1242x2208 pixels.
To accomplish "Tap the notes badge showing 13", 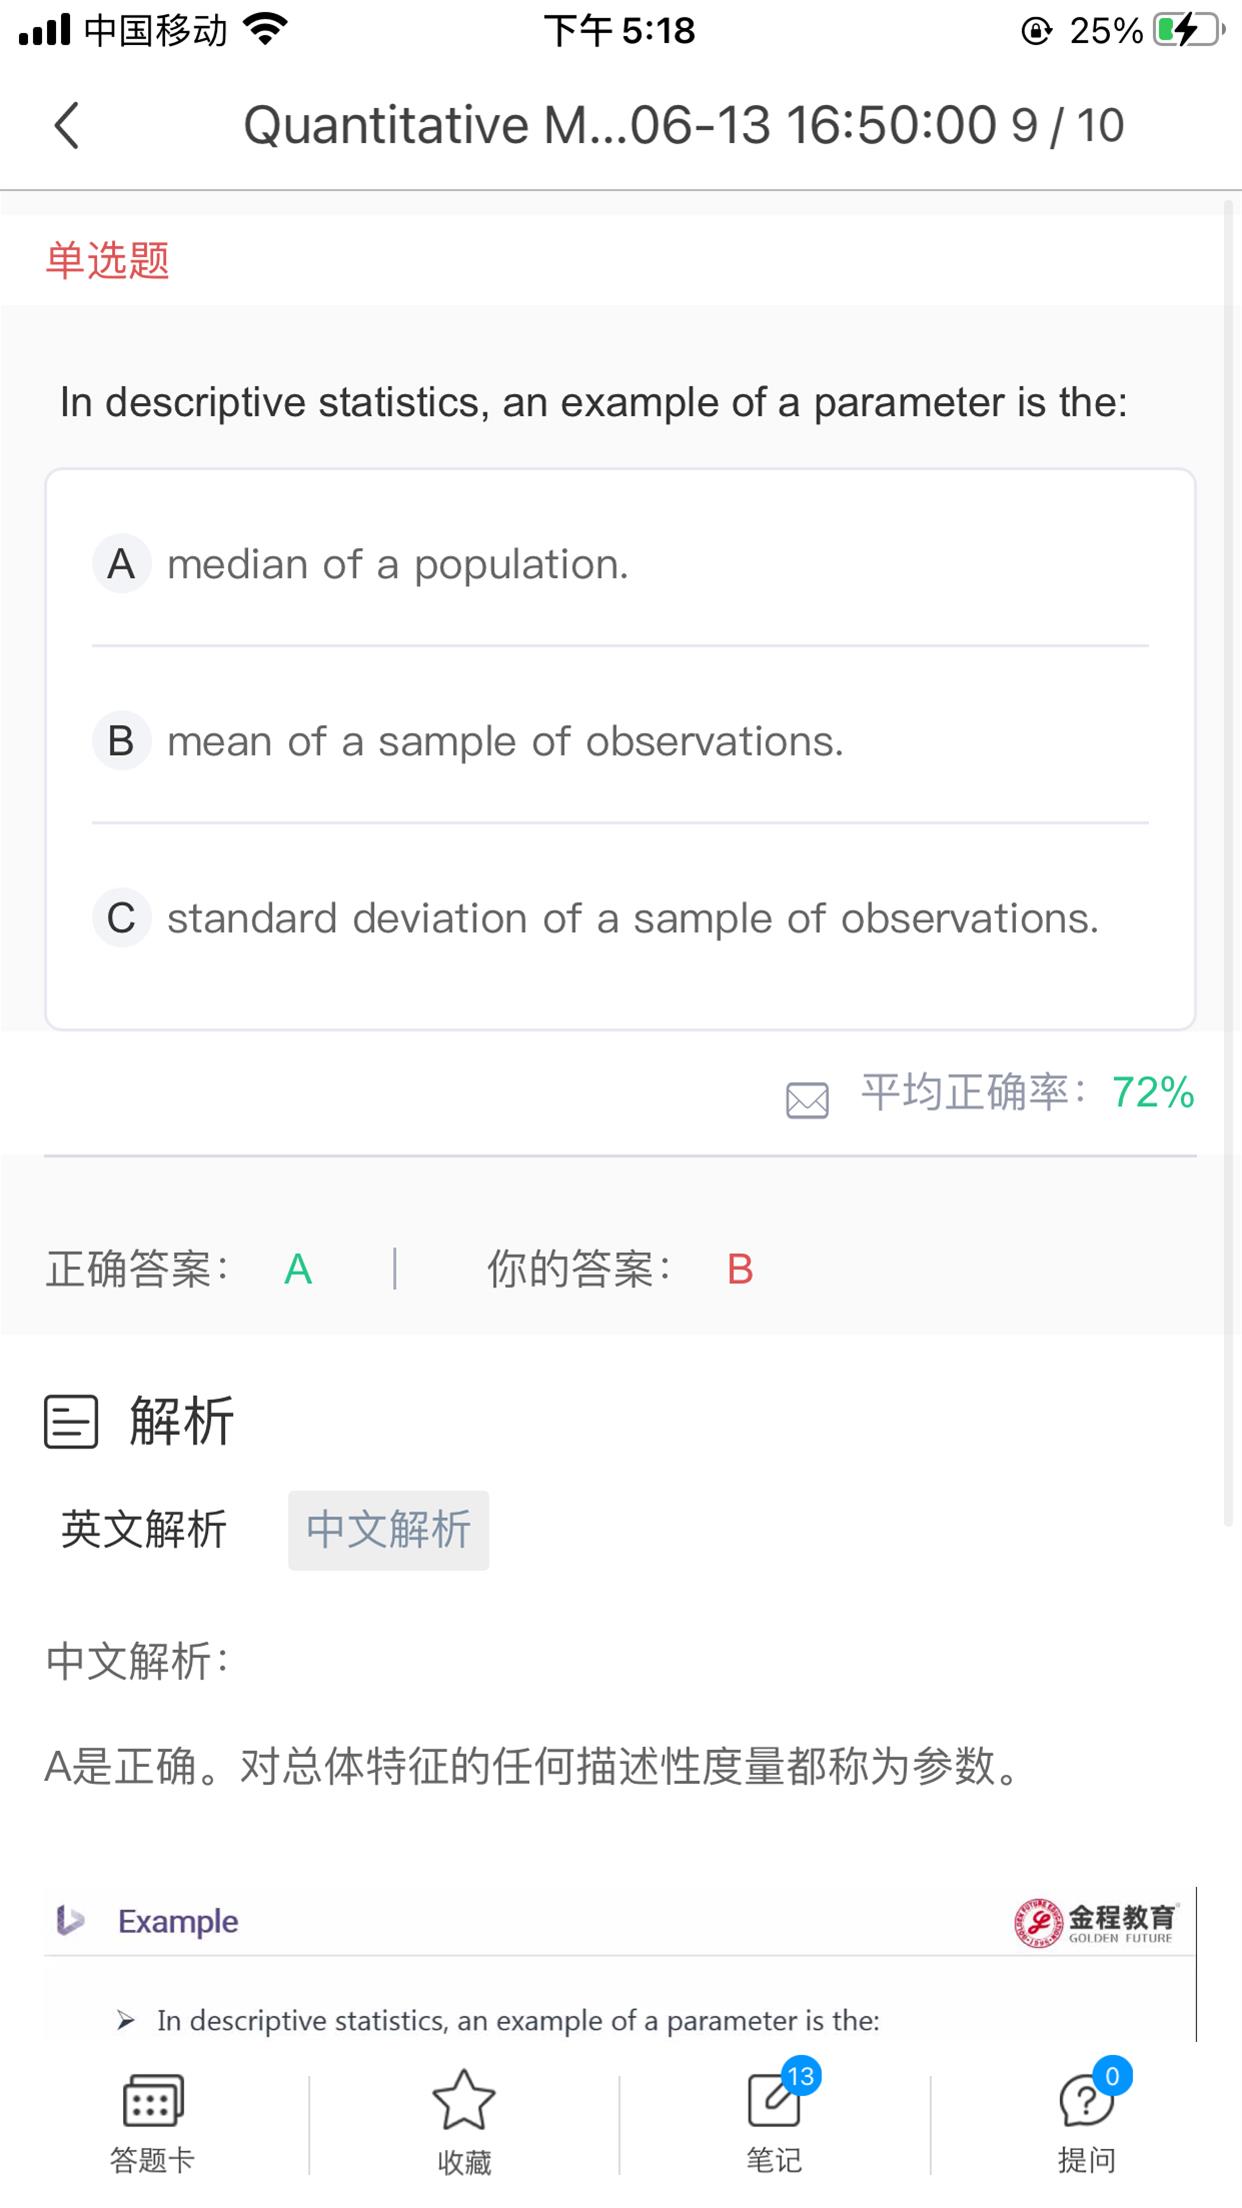I will tap(801, 2076).
